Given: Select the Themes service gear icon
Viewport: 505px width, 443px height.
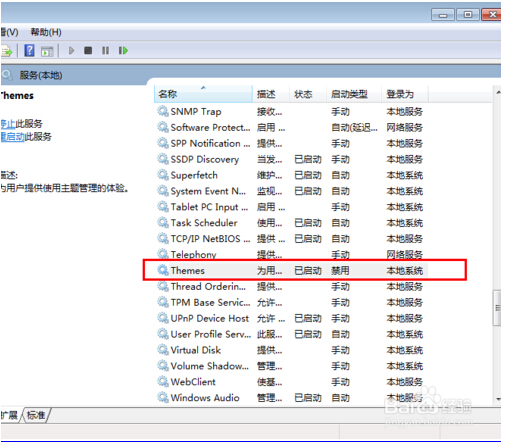Looking at the screenshot, I should pos(163,270).
